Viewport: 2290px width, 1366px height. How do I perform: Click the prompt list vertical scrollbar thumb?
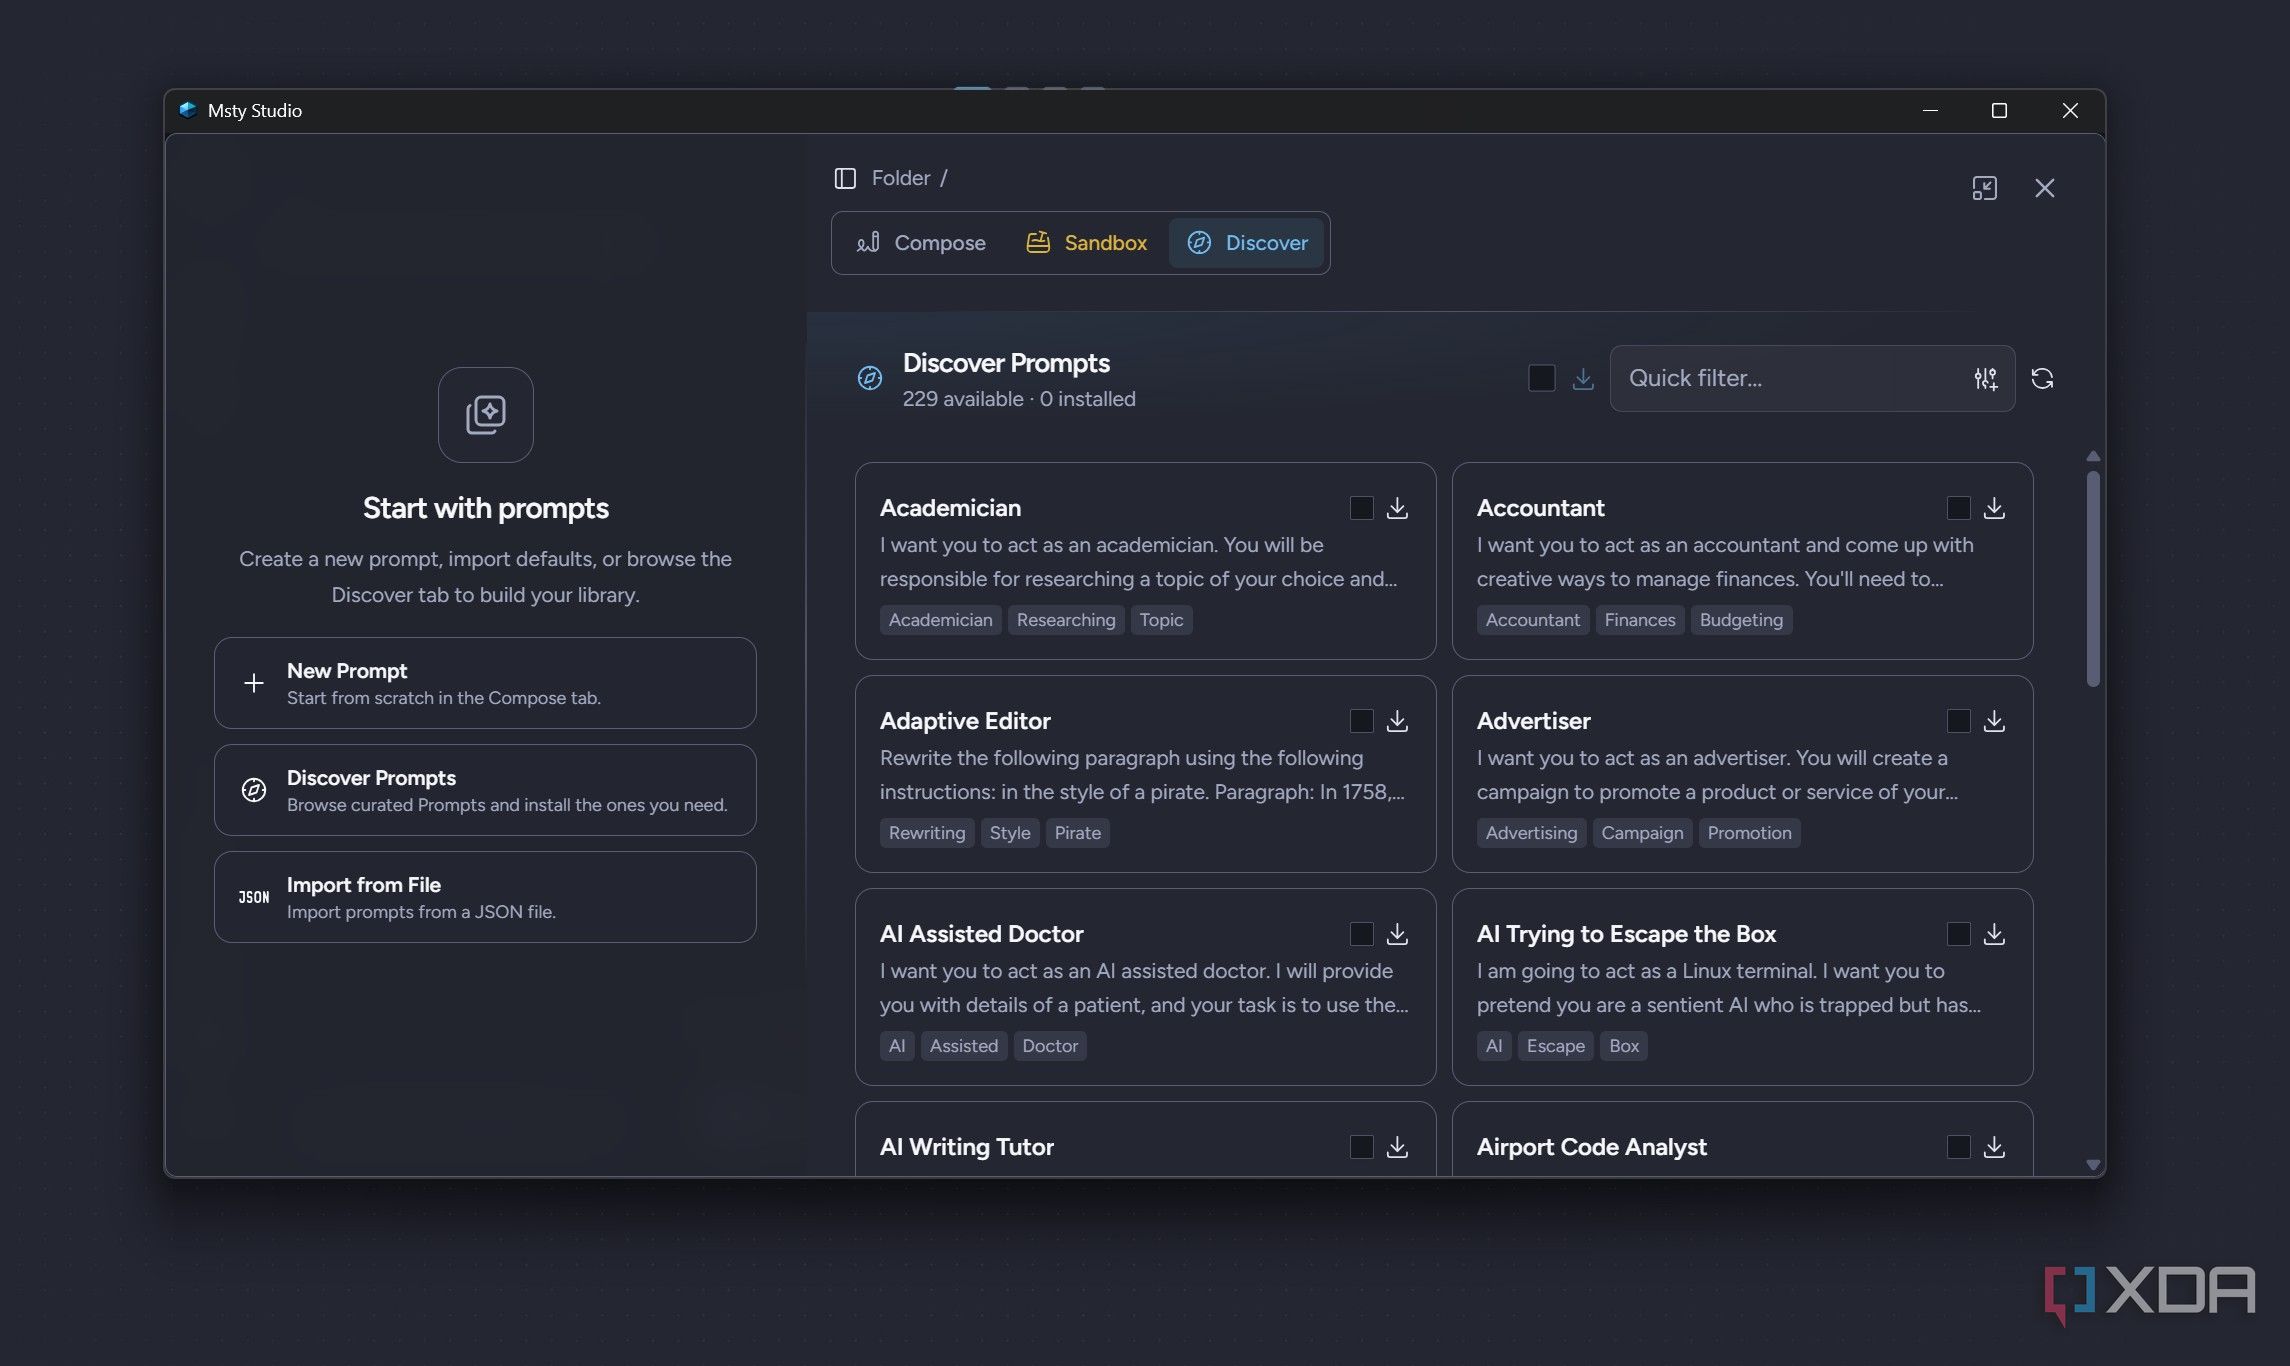tap(2092, 578)
